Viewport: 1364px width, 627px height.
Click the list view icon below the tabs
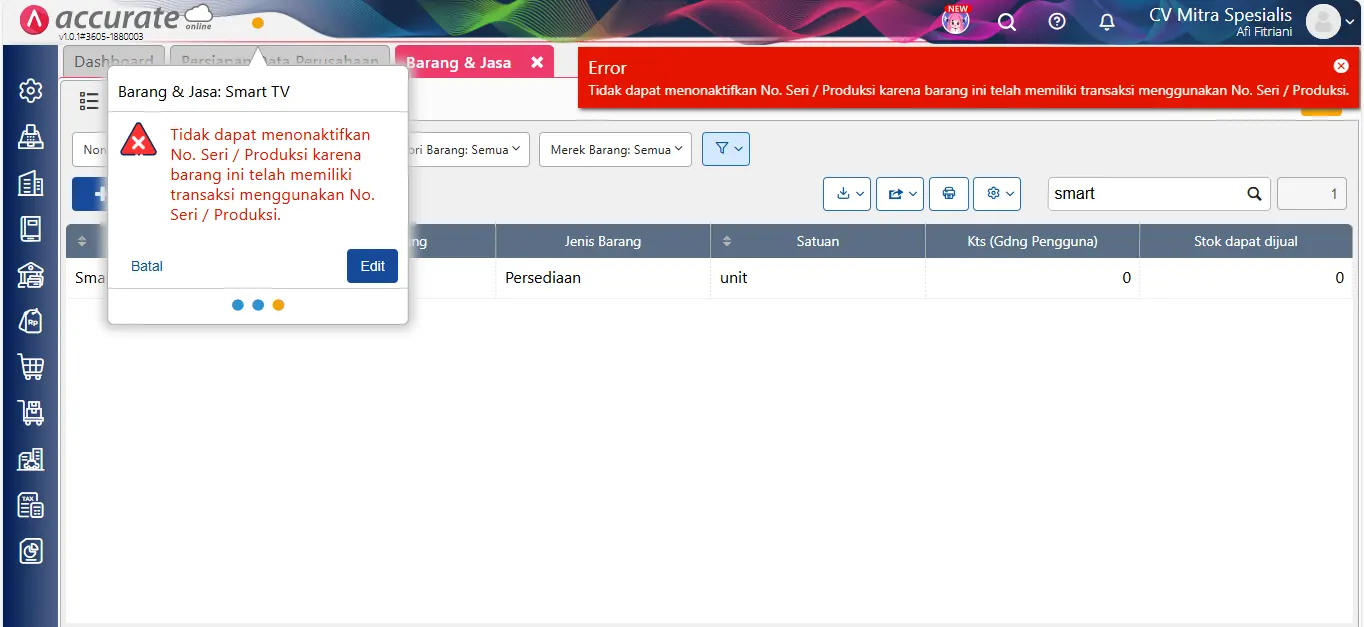pos(88,100)
